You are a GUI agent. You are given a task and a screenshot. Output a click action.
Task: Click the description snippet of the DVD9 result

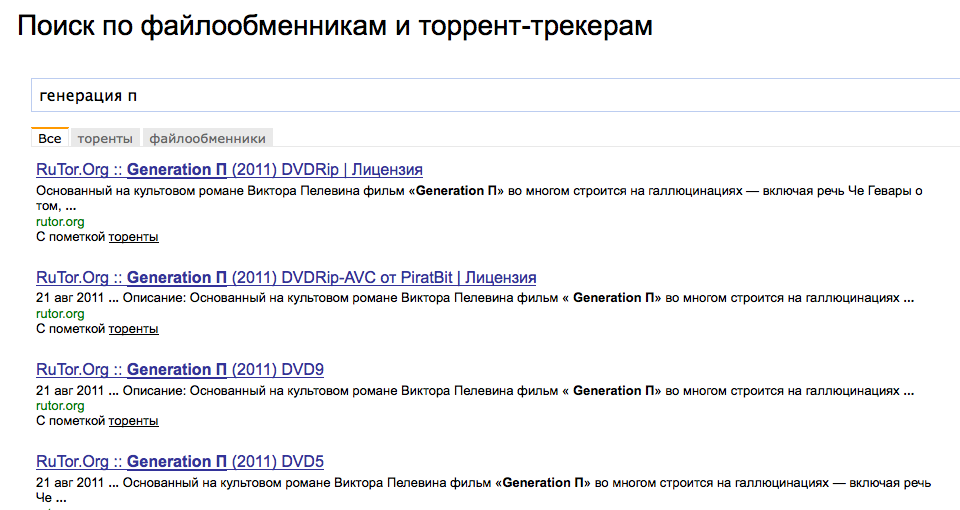pos(475,391)
